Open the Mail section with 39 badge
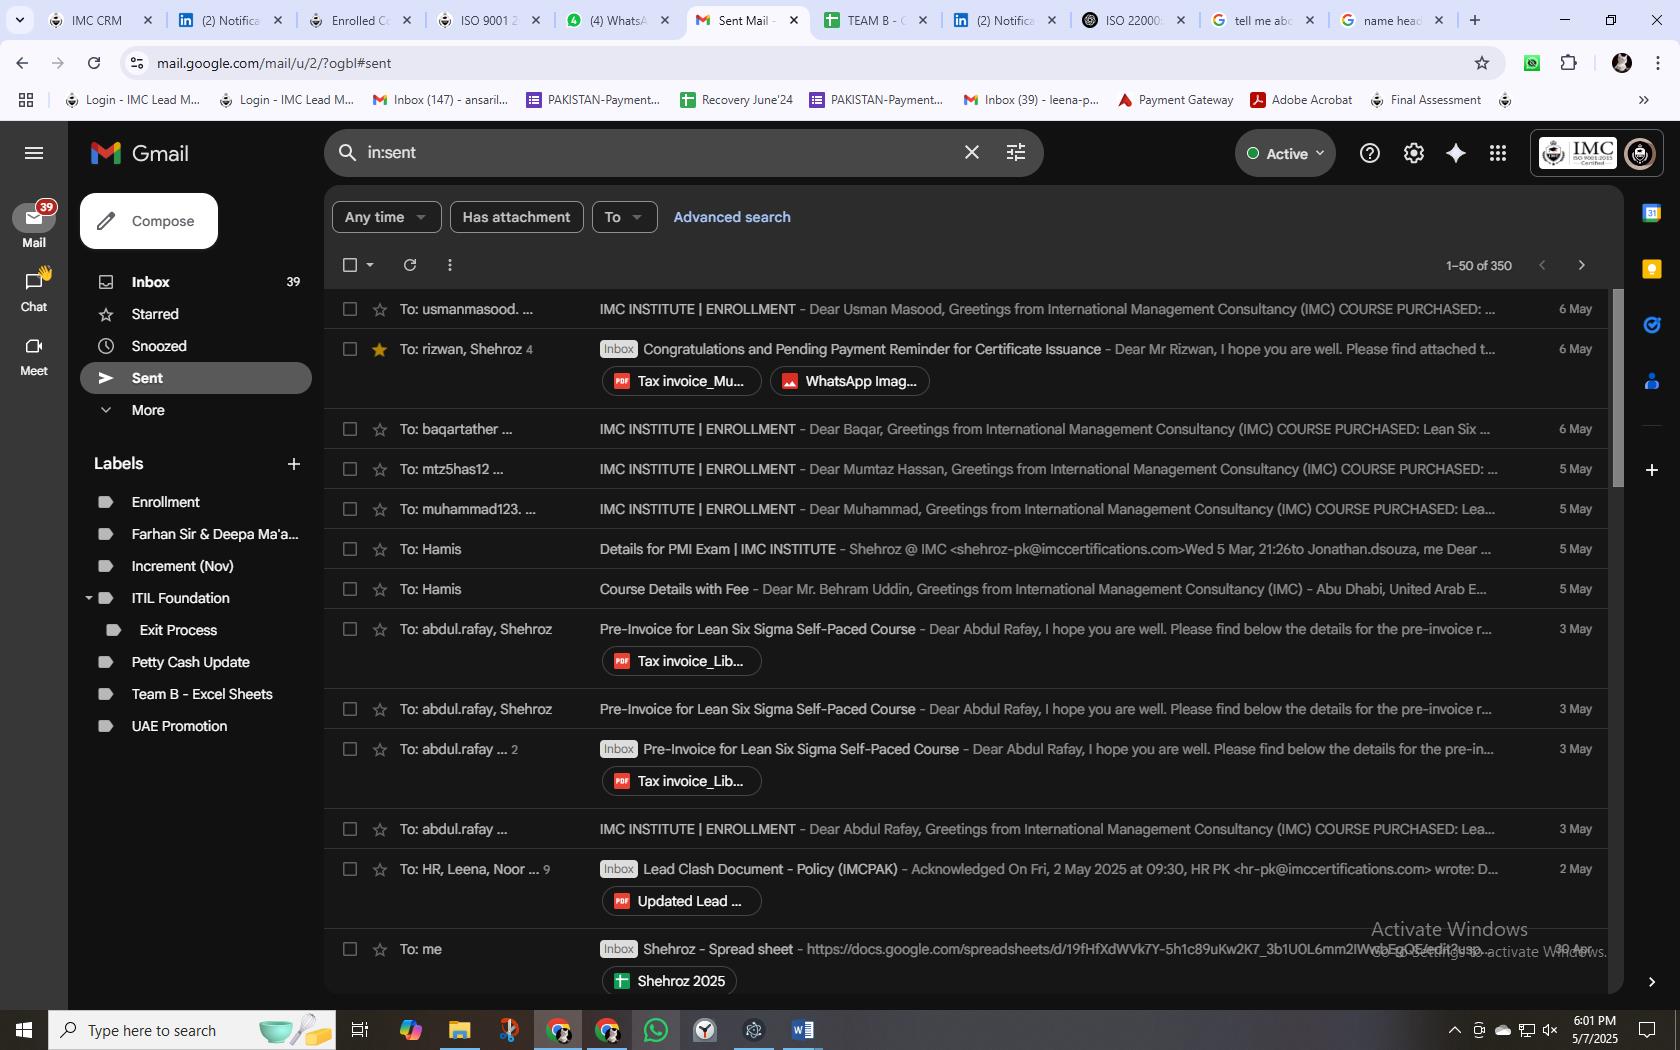Viewport: 1680px width, 1050px height. tap(34, 225)
